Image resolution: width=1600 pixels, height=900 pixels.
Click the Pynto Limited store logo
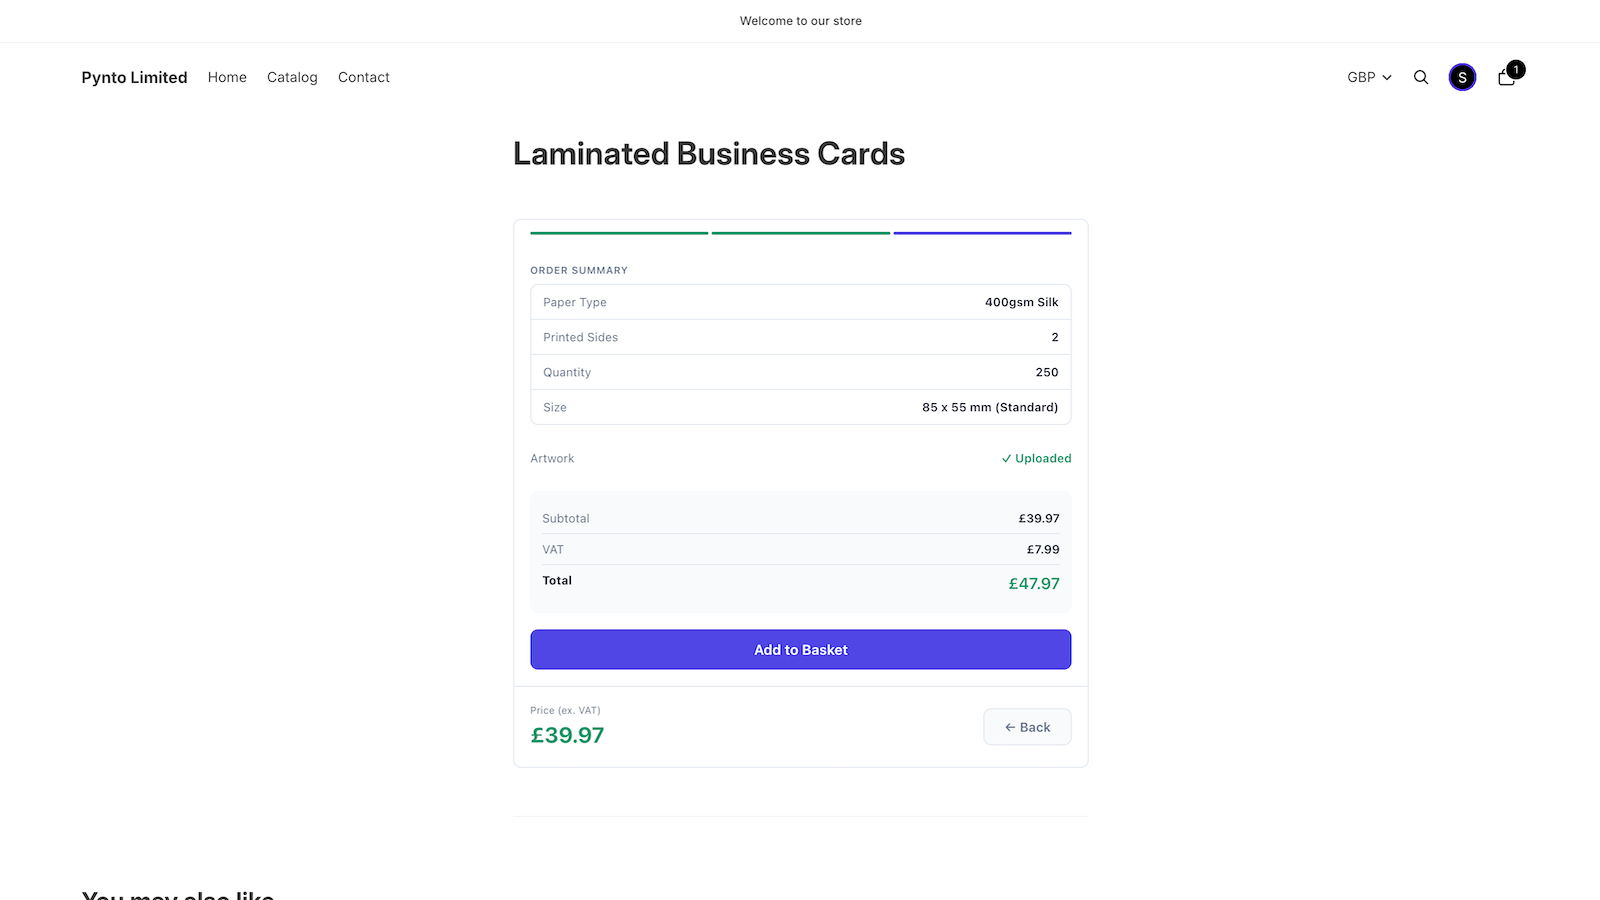click(134, 77)
